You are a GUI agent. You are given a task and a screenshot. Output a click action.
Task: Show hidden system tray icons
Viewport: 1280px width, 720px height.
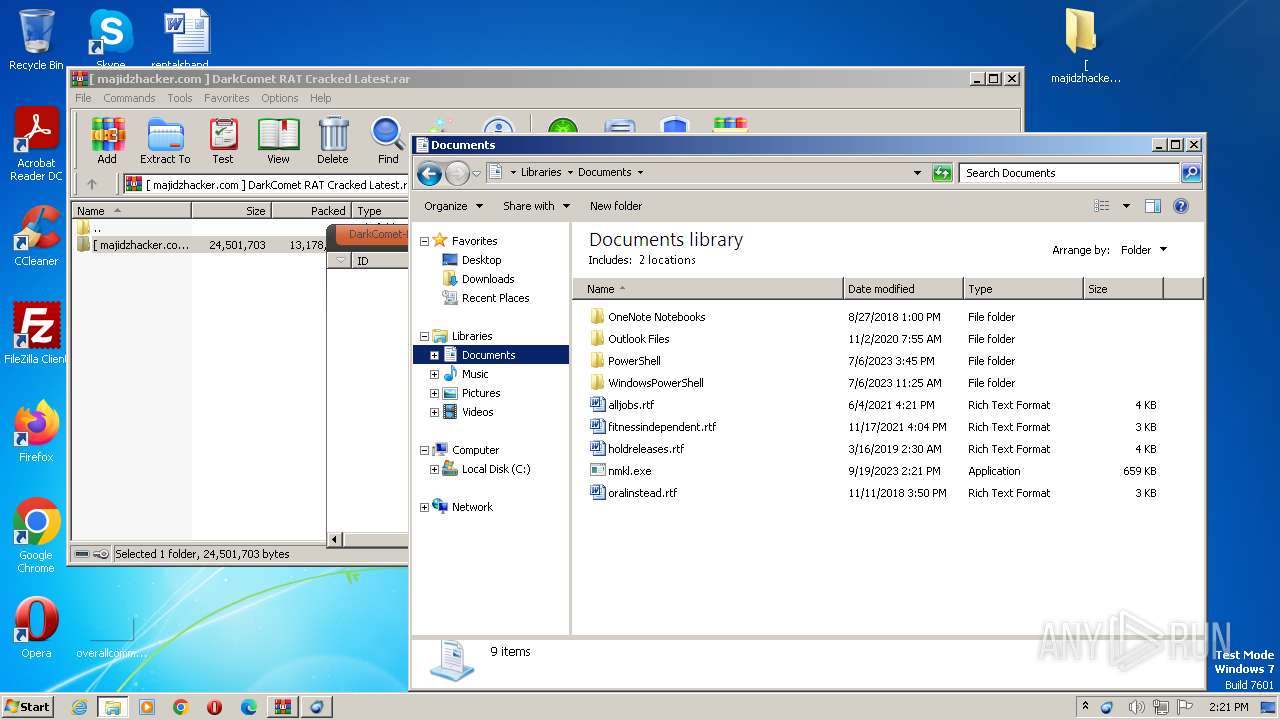pyautogui.click(x=1085, y=706)
